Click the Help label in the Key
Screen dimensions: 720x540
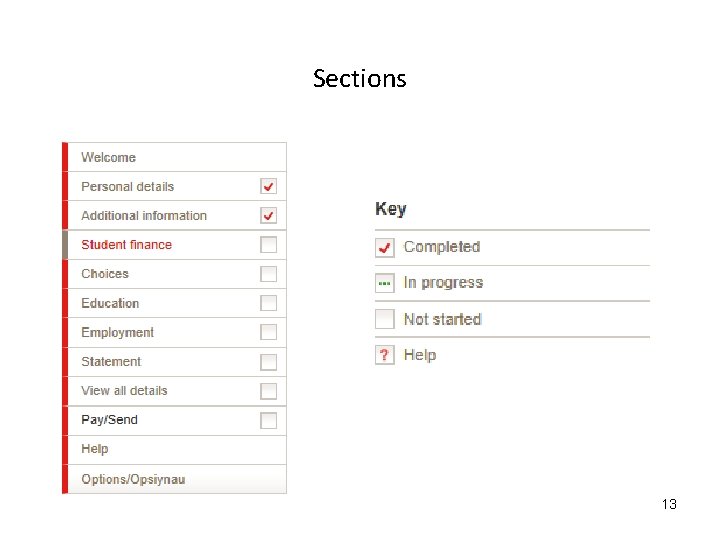420,355
